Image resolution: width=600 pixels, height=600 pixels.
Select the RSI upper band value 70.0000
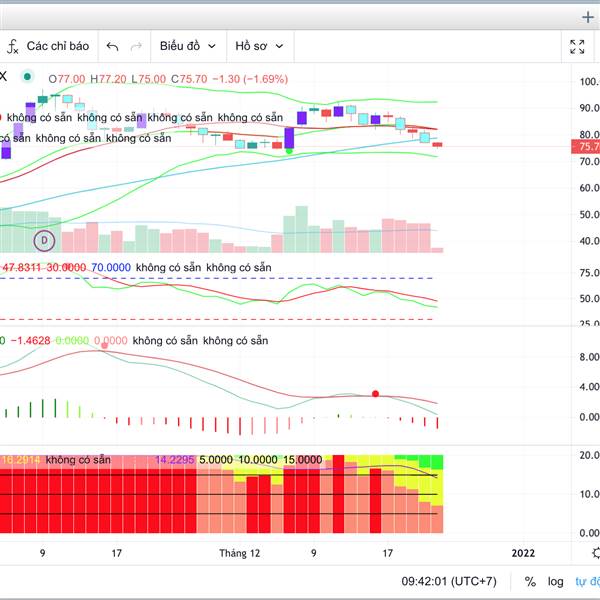point(111,267)
